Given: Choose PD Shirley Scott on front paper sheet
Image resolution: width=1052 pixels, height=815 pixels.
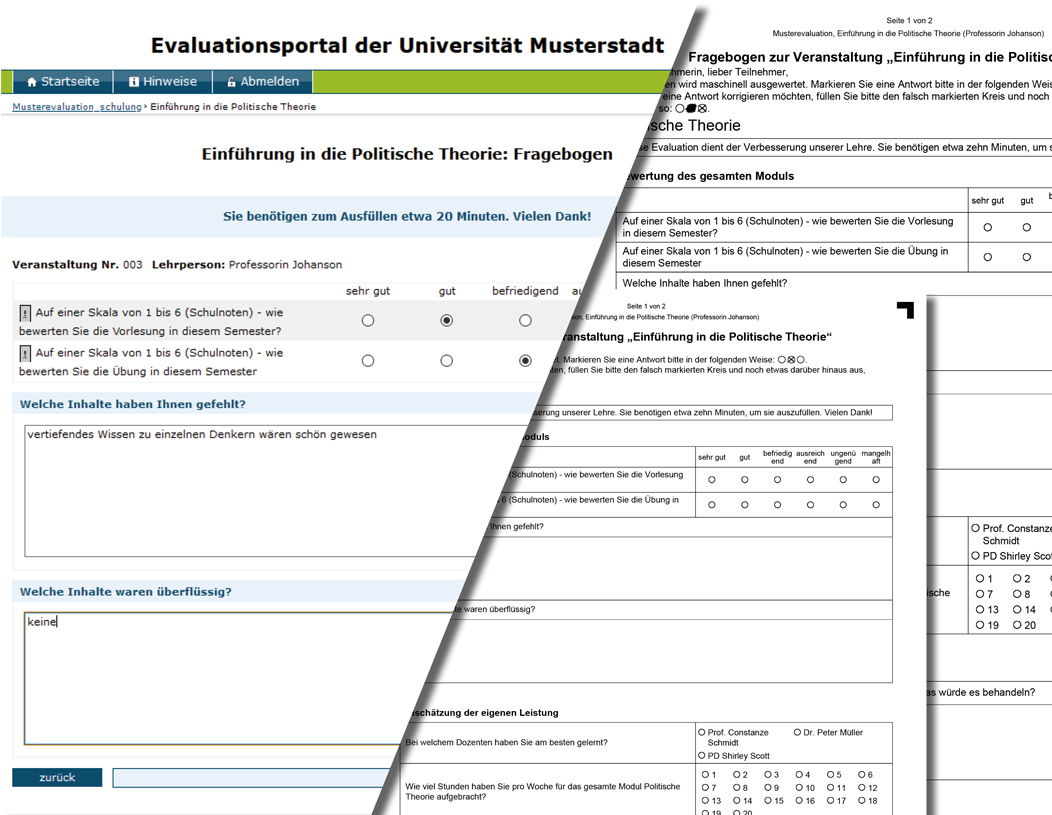Looking at the screenshot, I should [x=702, y=756].
